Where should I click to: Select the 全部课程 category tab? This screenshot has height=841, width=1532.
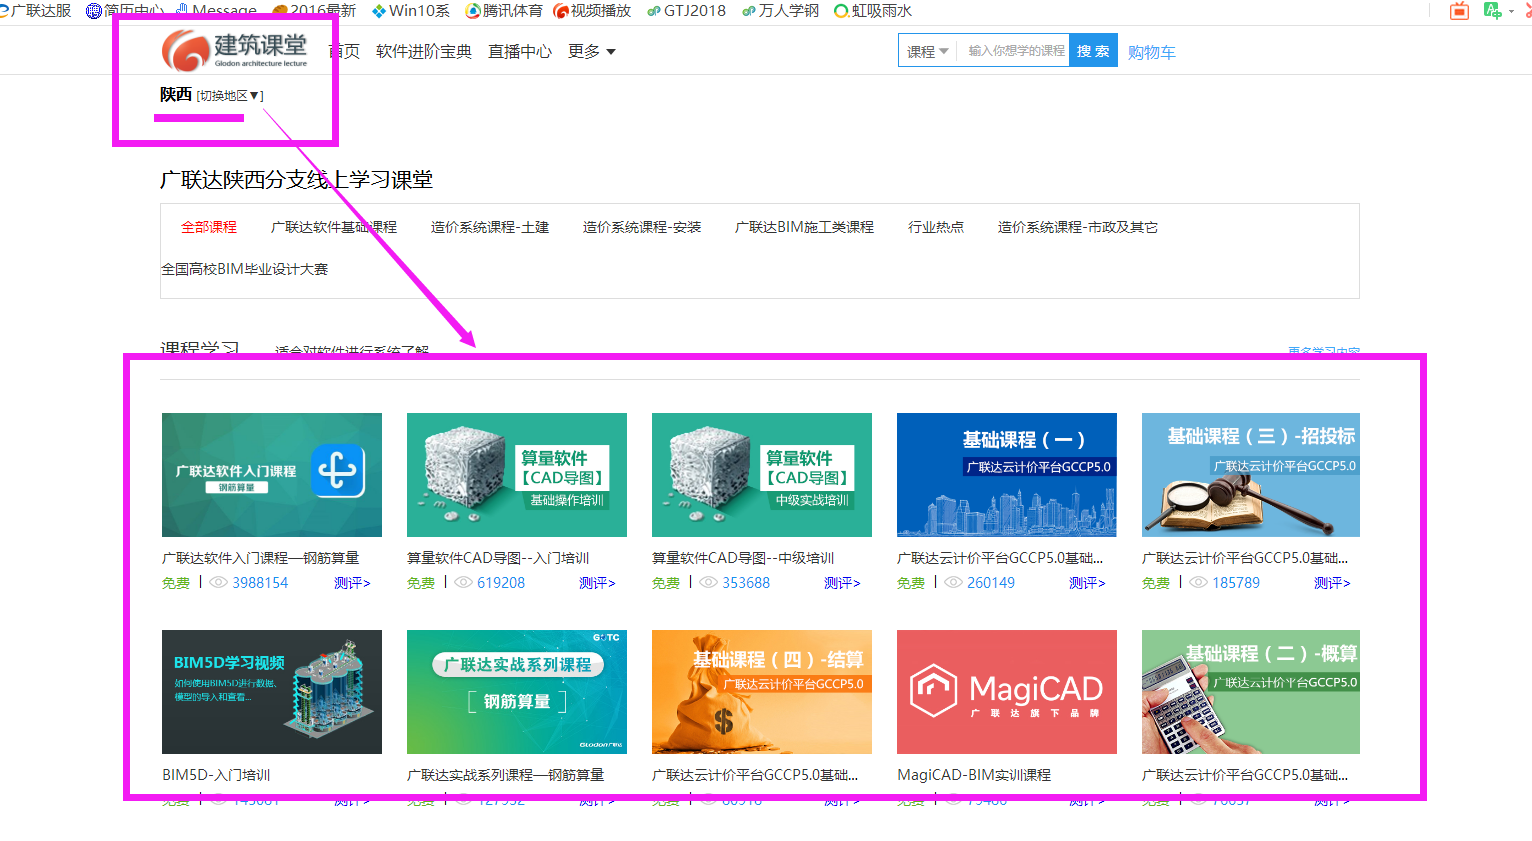[209, 227]
